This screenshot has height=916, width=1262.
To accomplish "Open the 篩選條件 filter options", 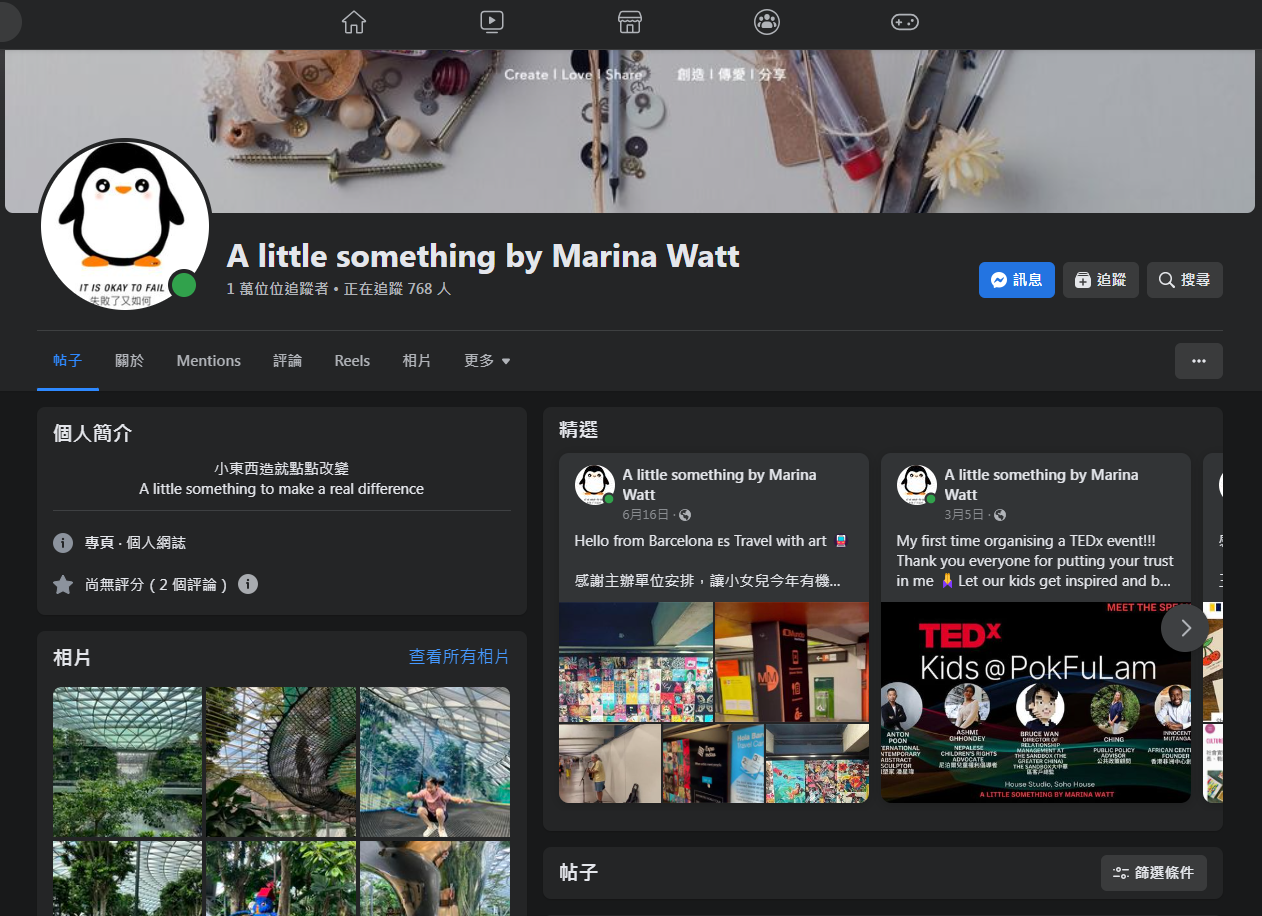I will 1153,873.
